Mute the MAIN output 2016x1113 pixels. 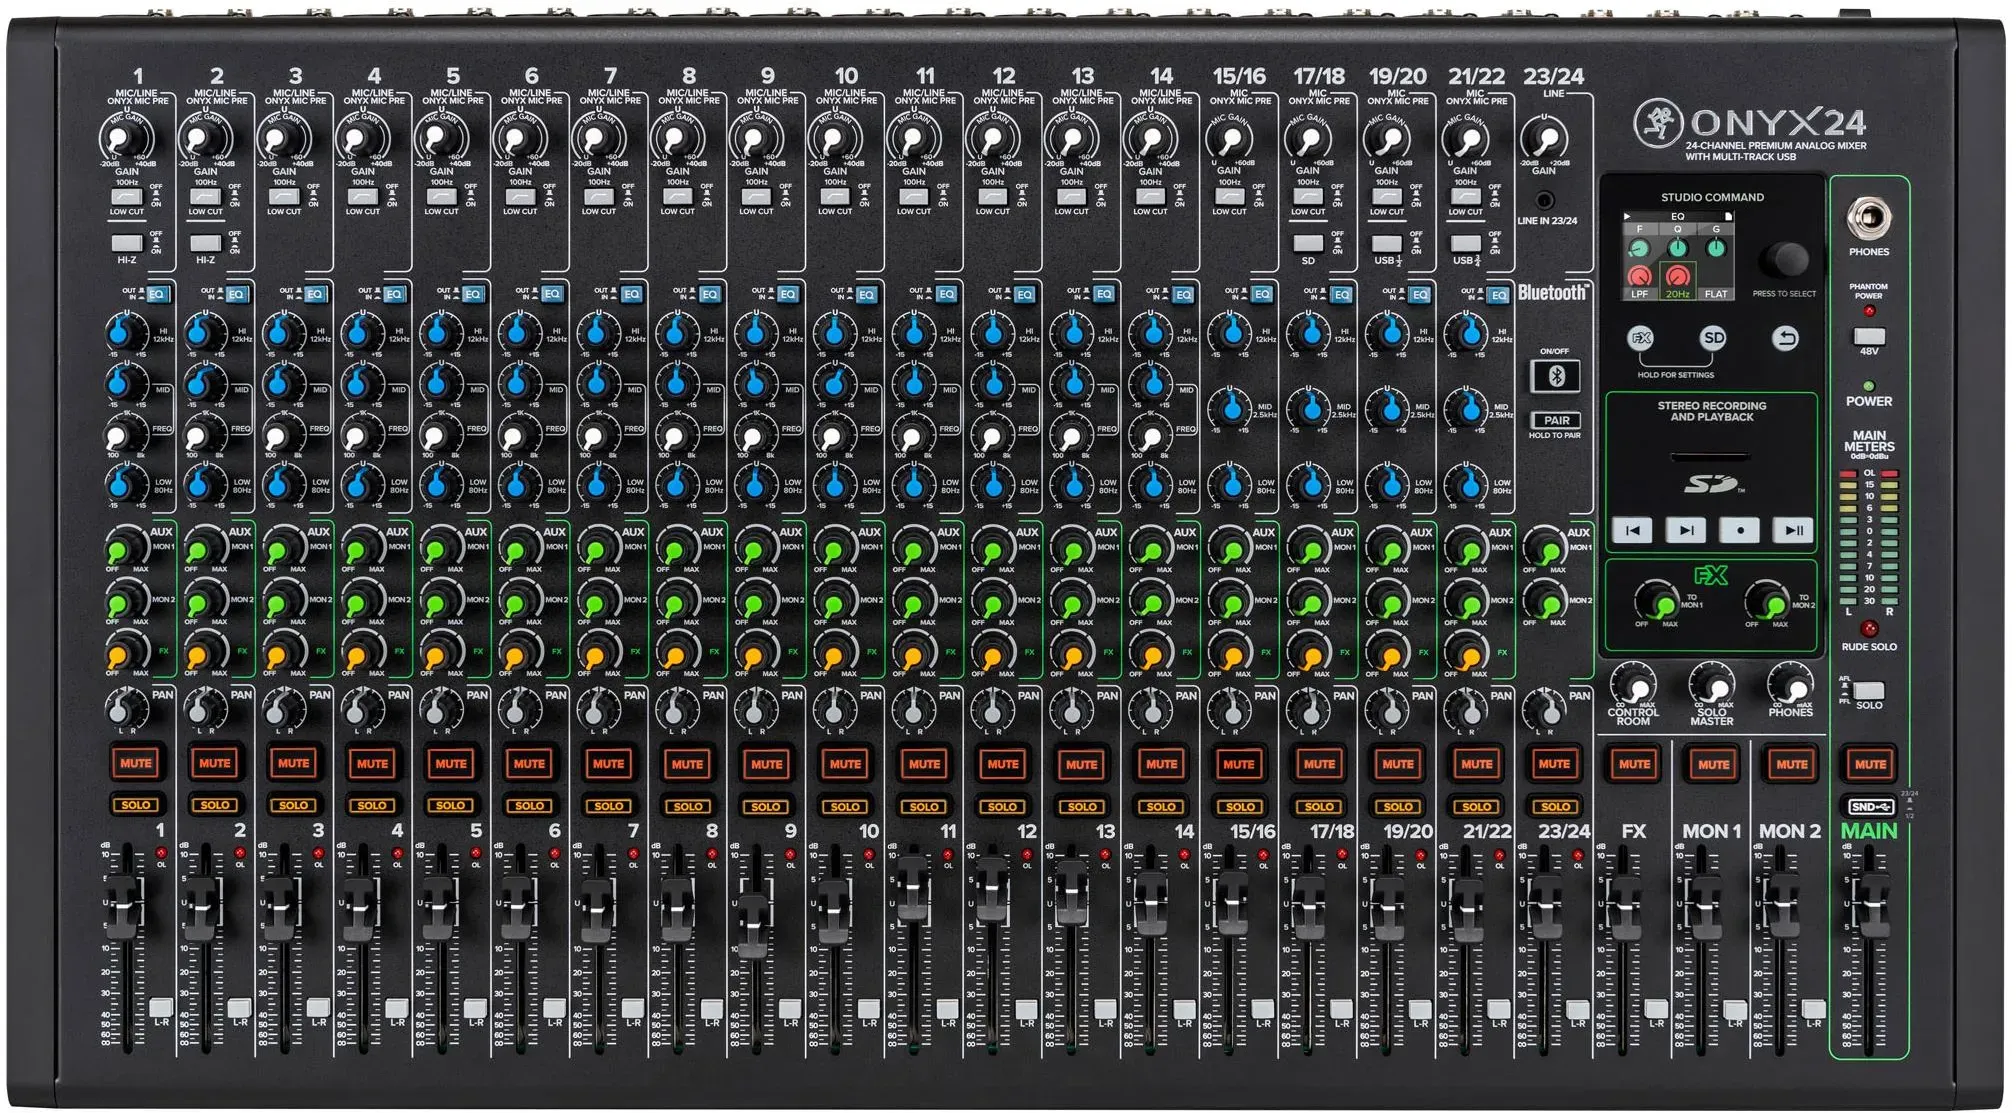pyautogui.click(x=1870, y=764)
